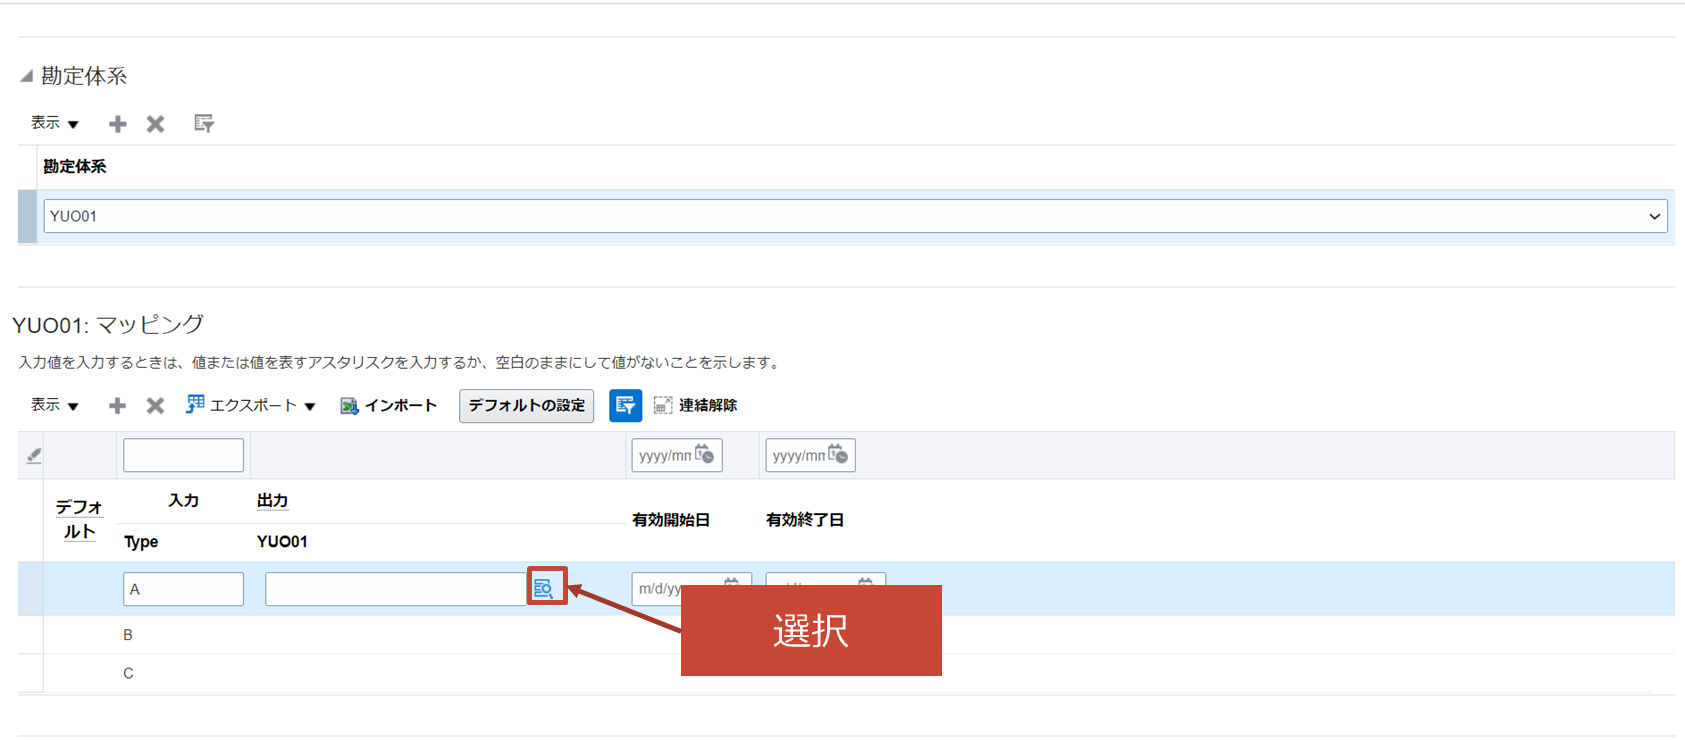
Task: Collapse the 勘定体系 section triangle
Action: [x=27, y=76]
